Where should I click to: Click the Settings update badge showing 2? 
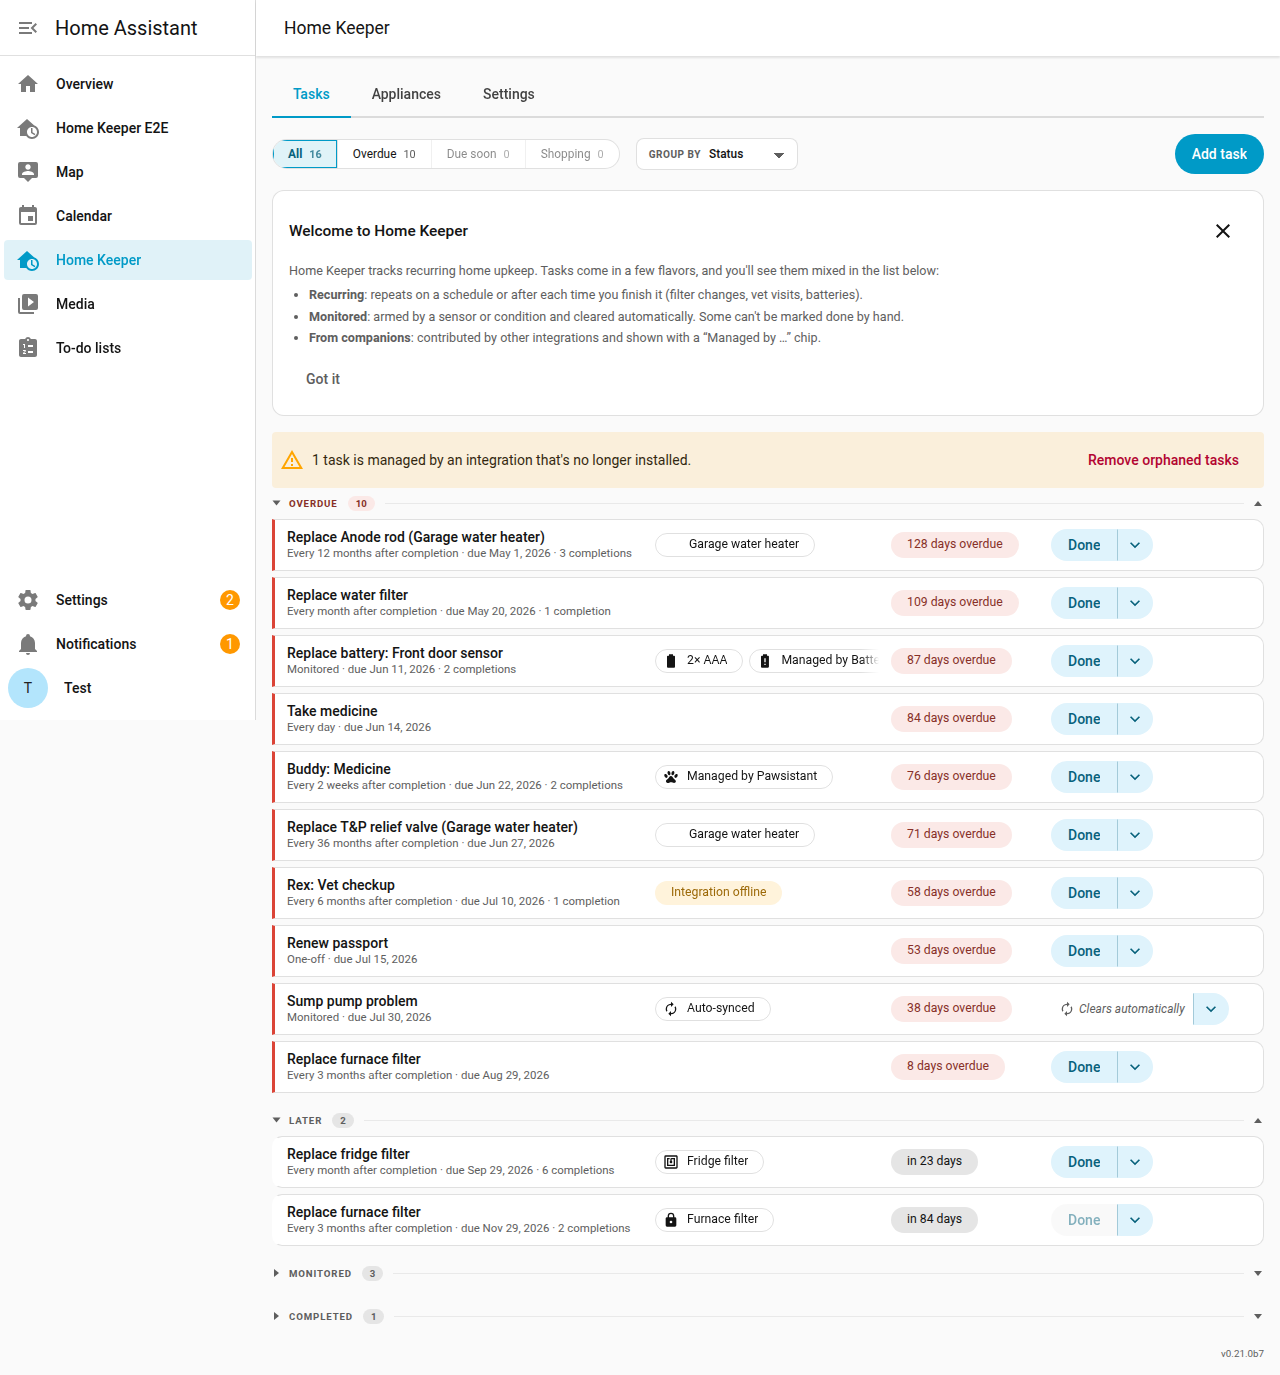point(230,600)
